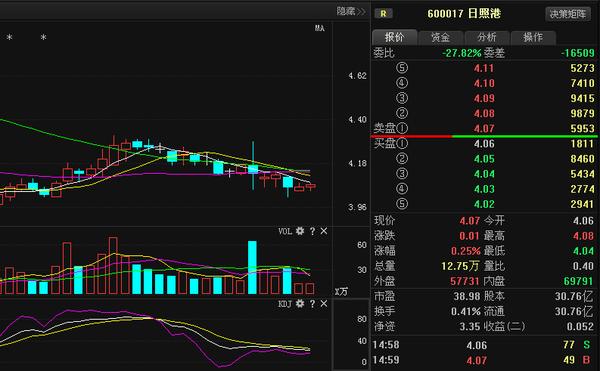Select sell level 2 price 4.08
600x371 pixels.
[x=484, y=113]
